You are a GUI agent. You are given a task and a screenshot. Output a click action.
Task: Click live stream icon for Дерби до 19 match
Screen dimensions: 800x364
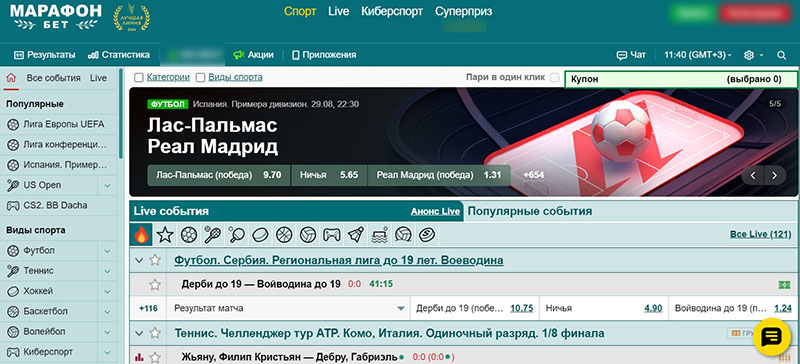784,285
